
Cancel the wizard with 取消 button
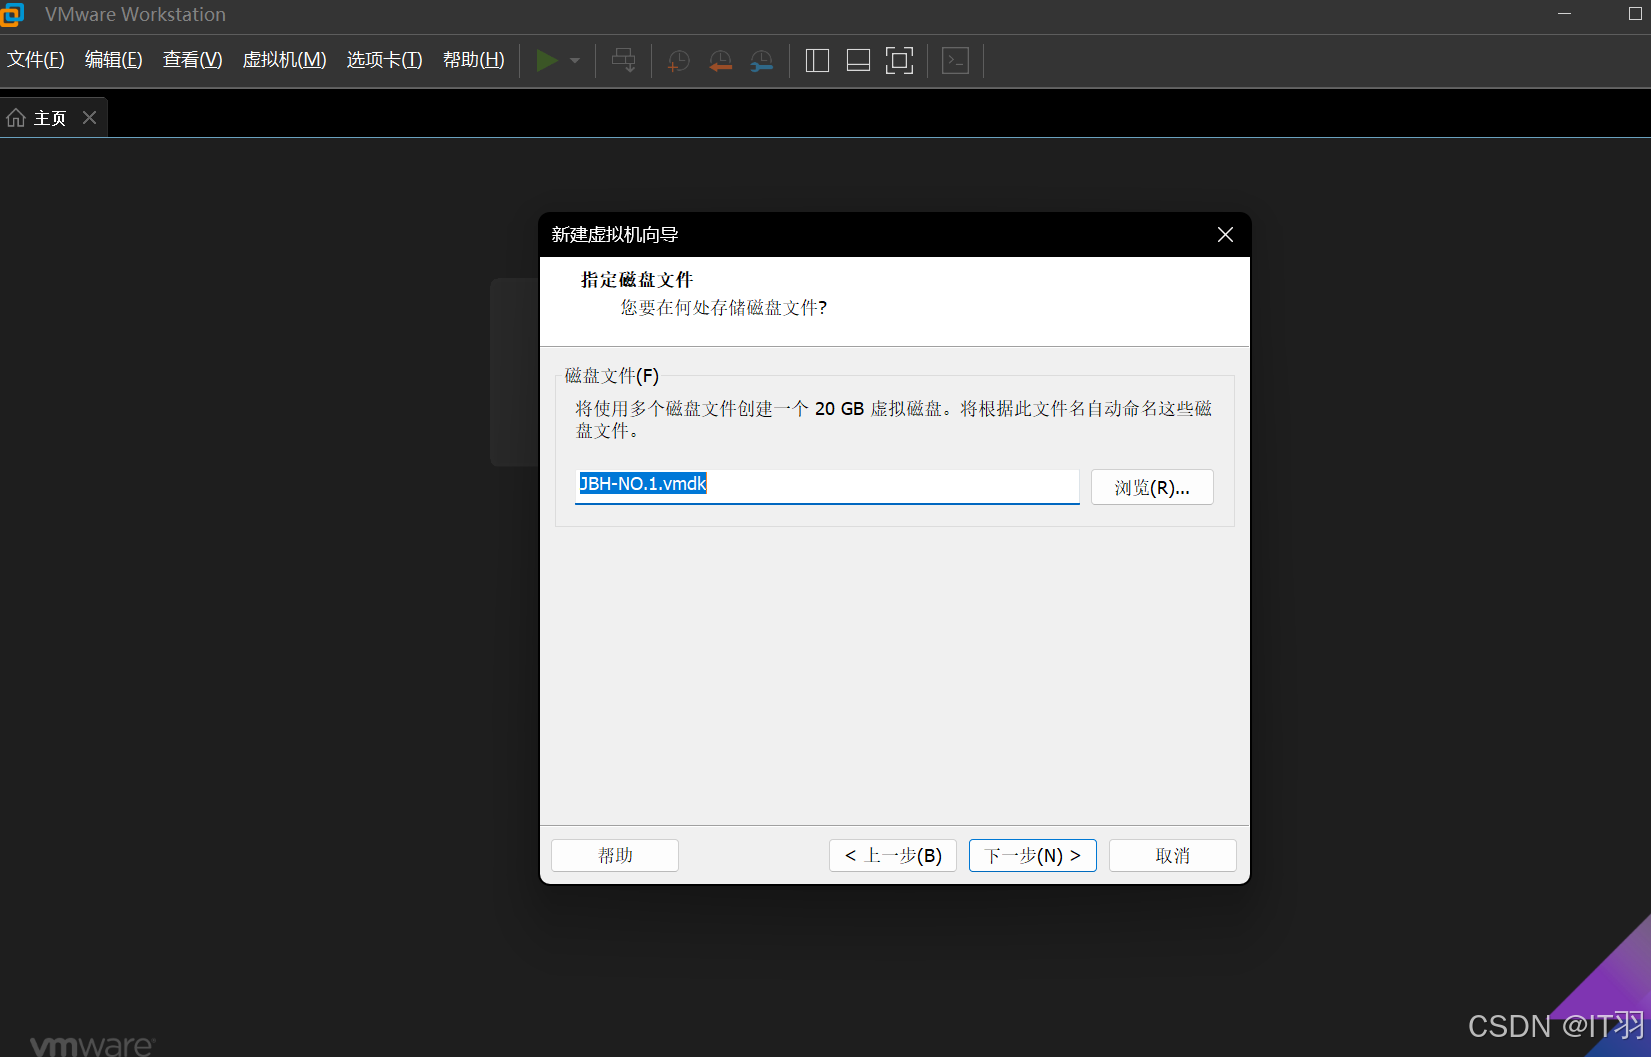click(x=1173, y=856)
